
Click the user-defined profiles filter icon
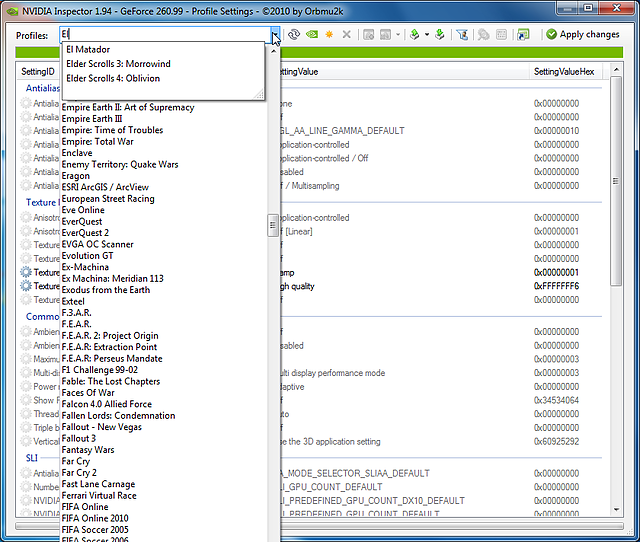(462, 35)
